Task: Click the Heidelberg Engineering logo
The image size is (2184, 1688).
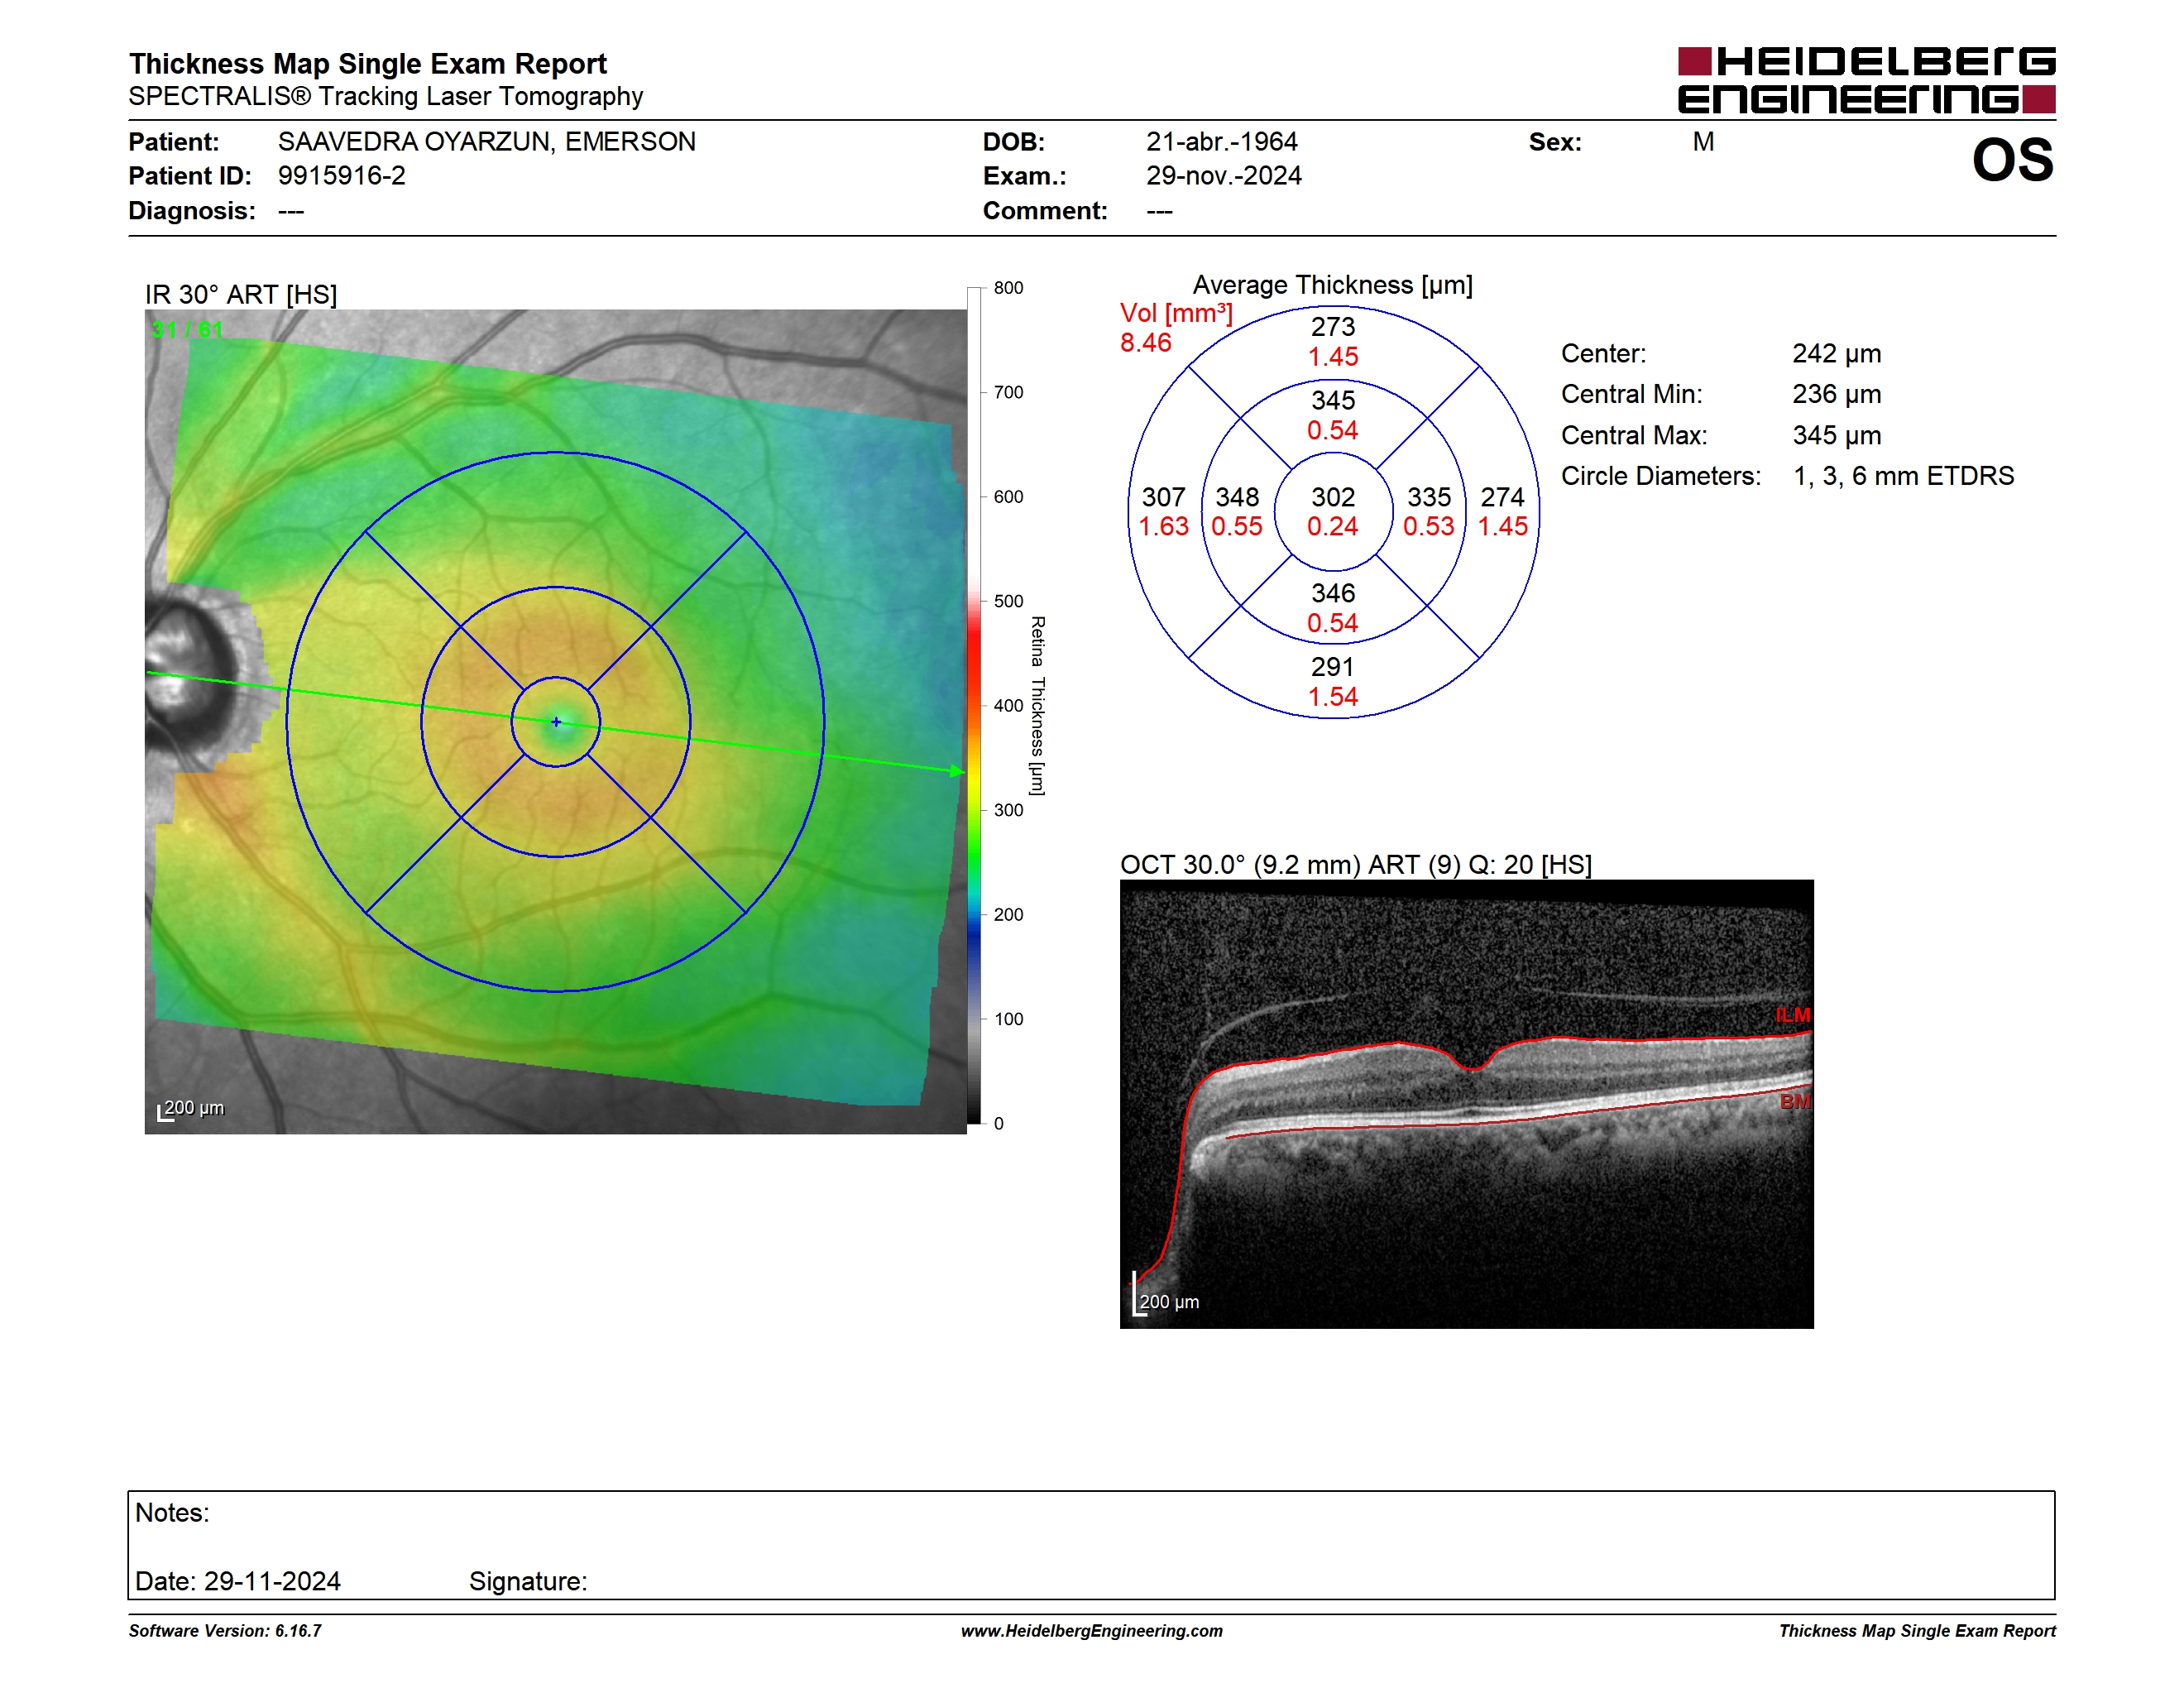Action: [x=1866, y=80]
